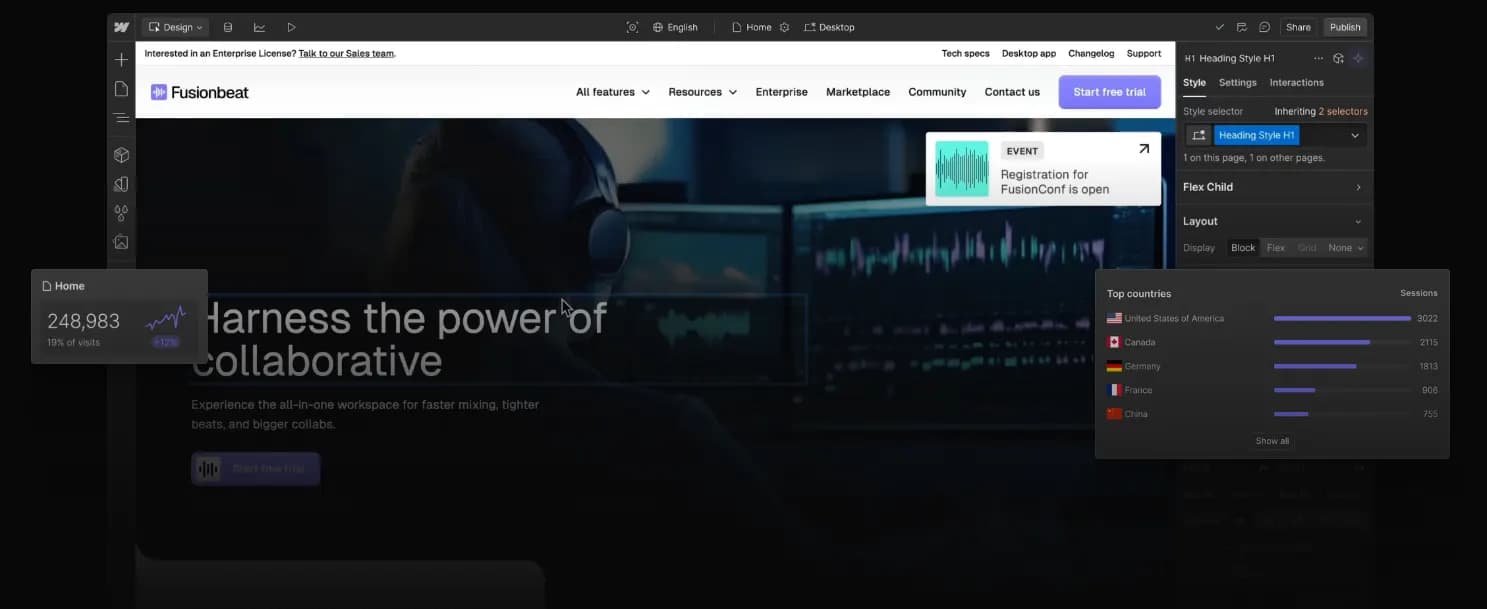Viewport: 1487px width, 609px height.
Task: Open Heading Style H1 more options
Action: pyautogui.click(x=1318, y=59)
